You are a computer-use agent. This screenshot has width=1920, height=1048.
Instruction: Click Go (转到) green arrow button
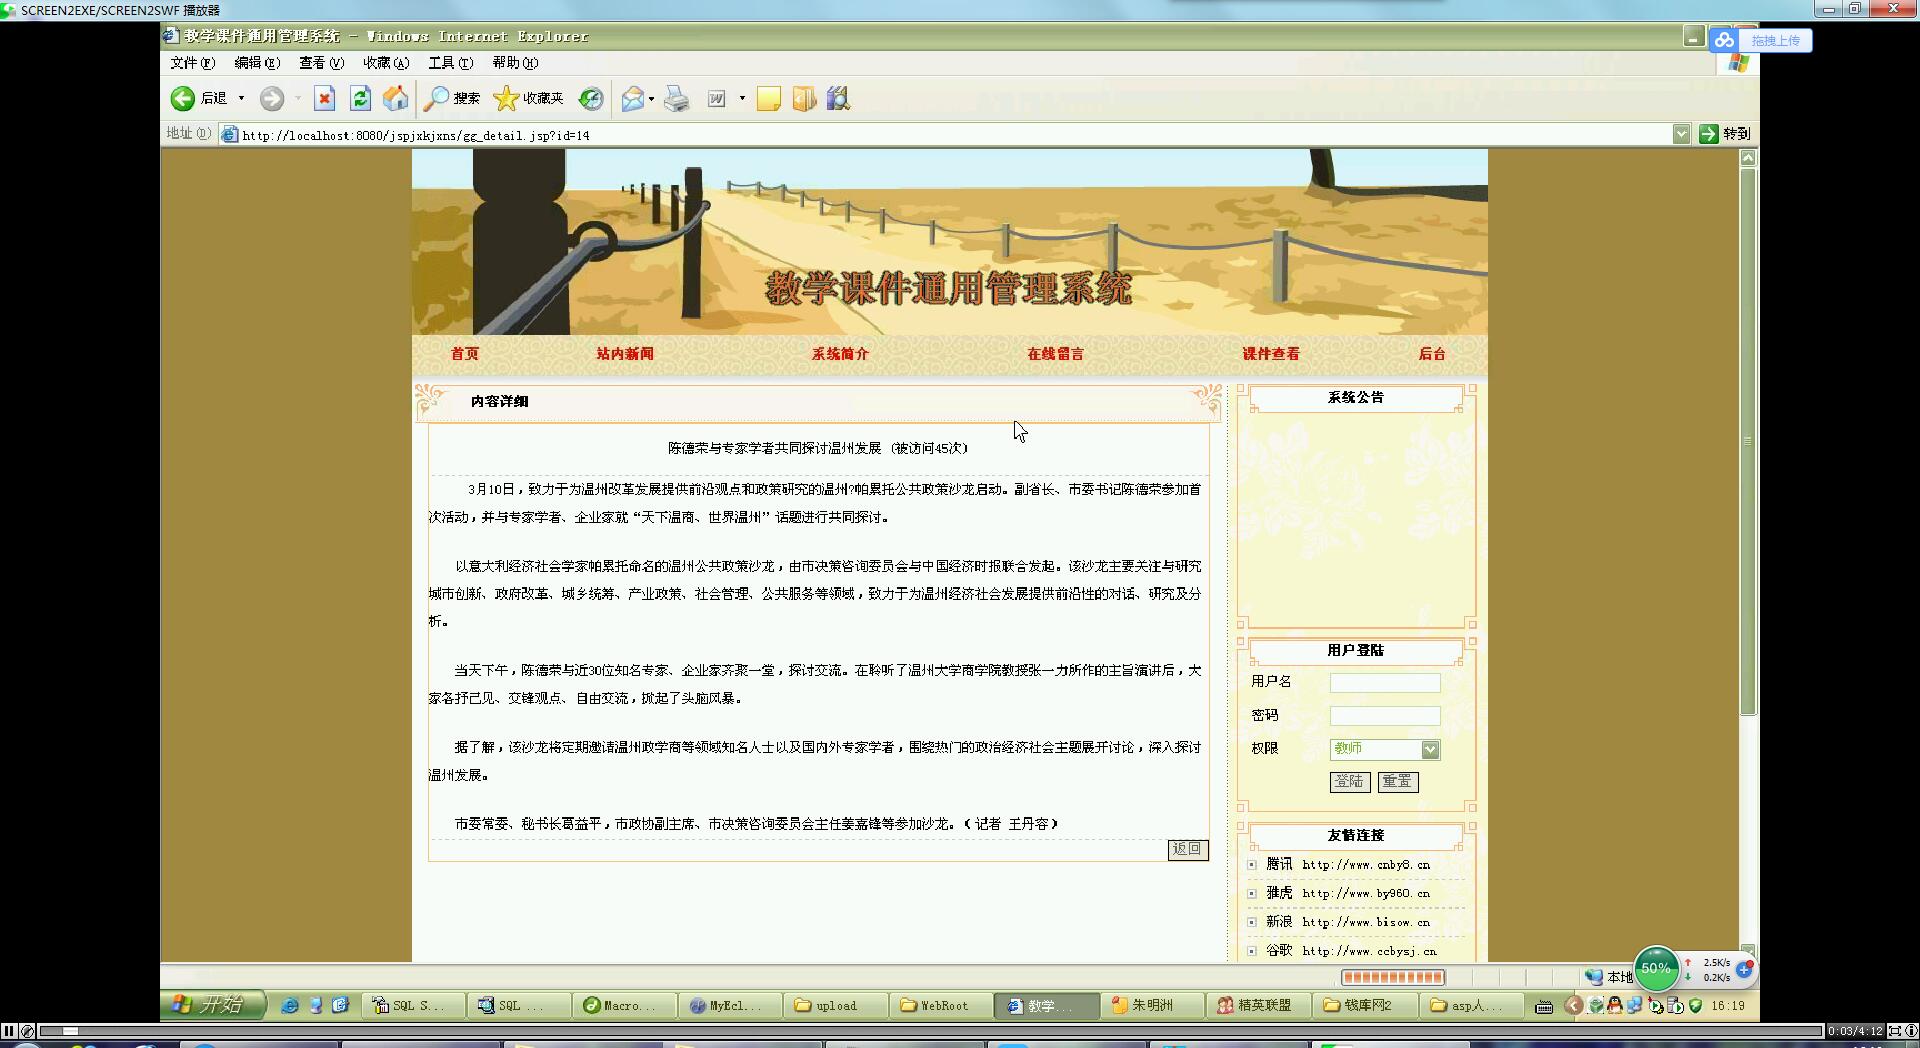click(1724, 134)
